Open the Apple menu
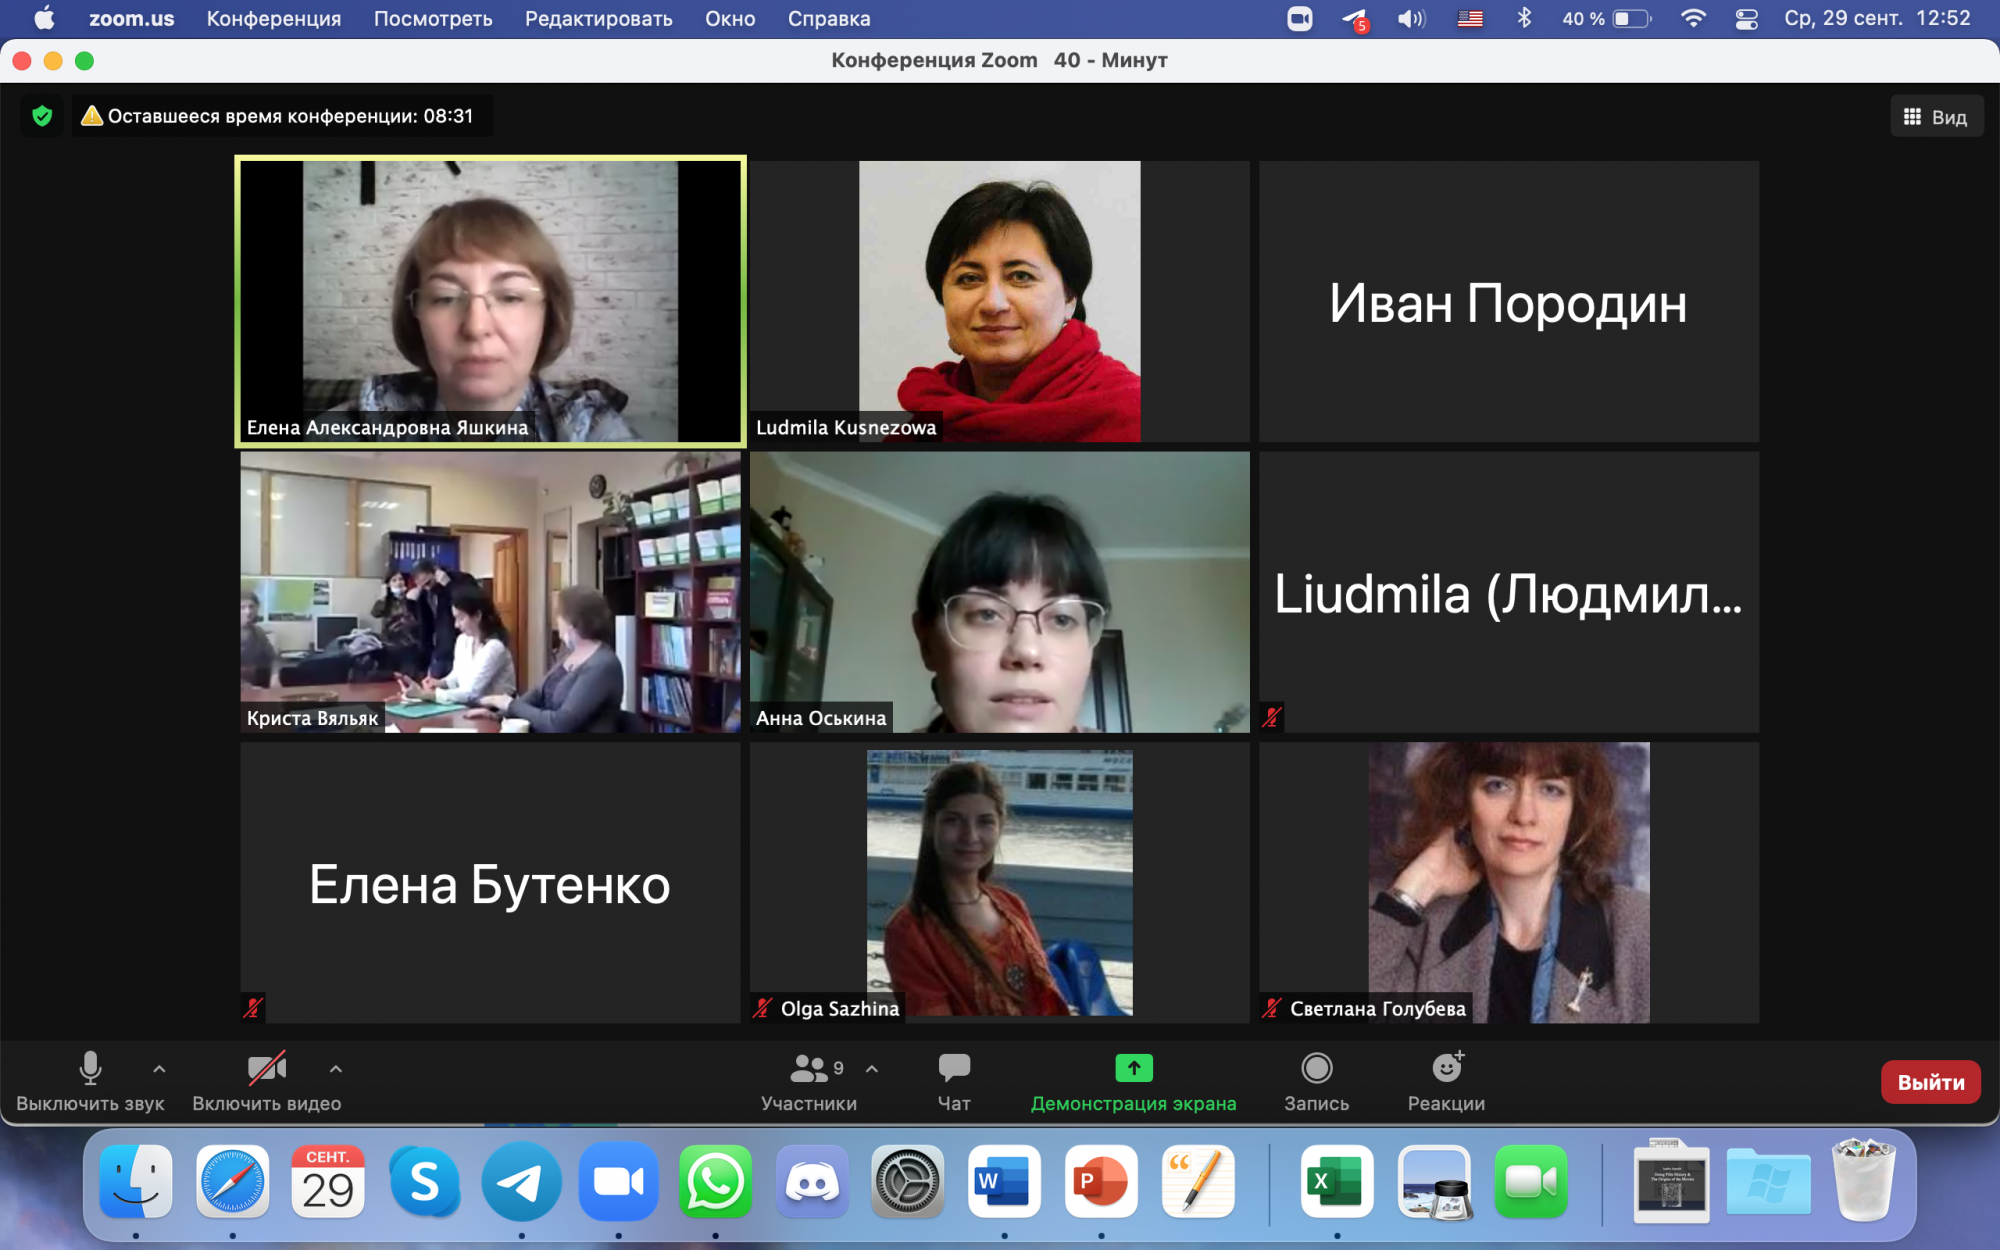2000x1250 pixels. 44,18
